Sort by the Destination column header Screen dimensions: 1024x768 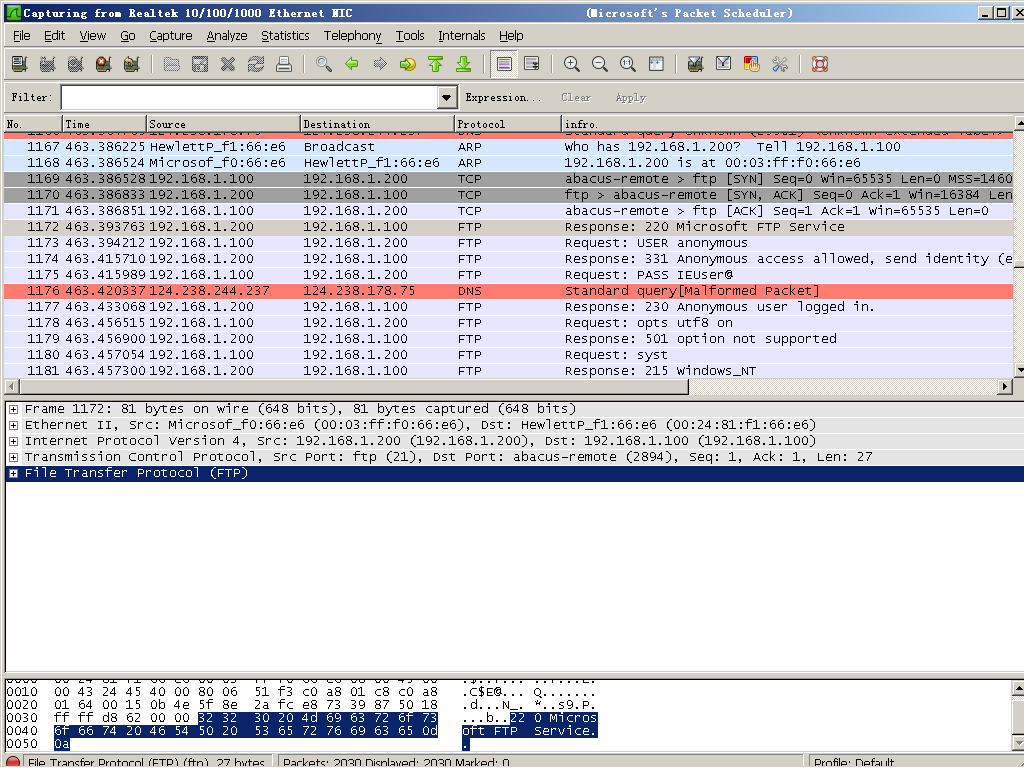[x=377, y=124]
